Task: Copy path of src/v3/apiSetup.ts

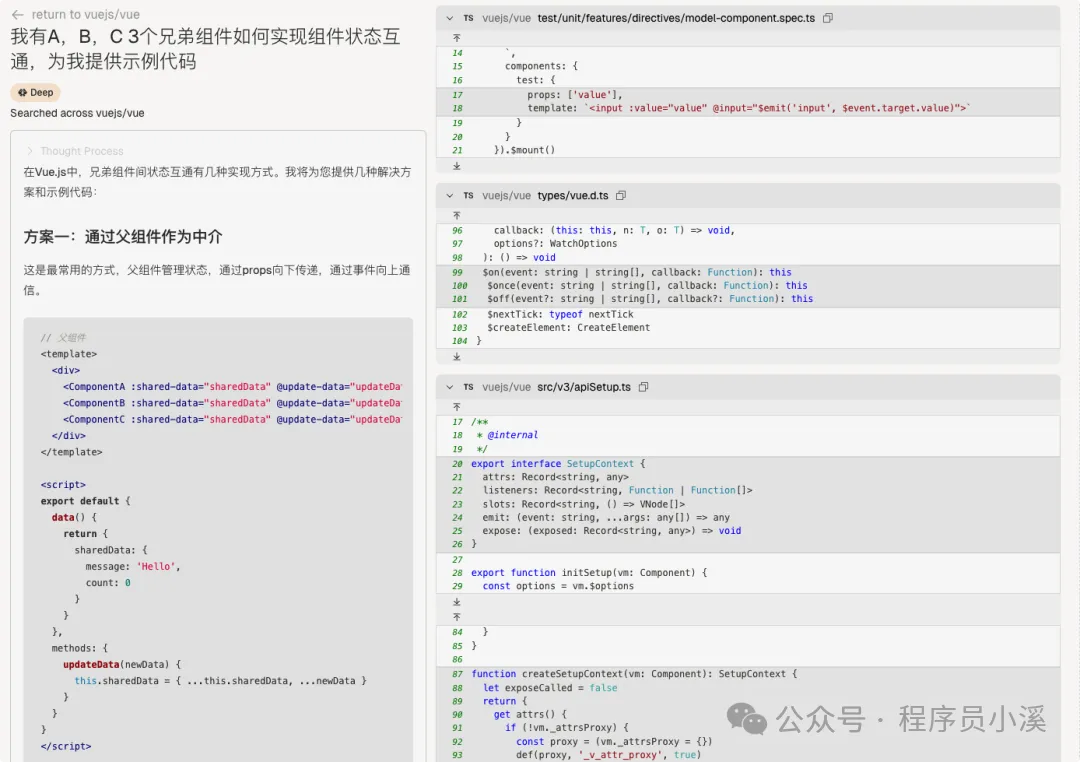Action: click(x=643, y=387)
